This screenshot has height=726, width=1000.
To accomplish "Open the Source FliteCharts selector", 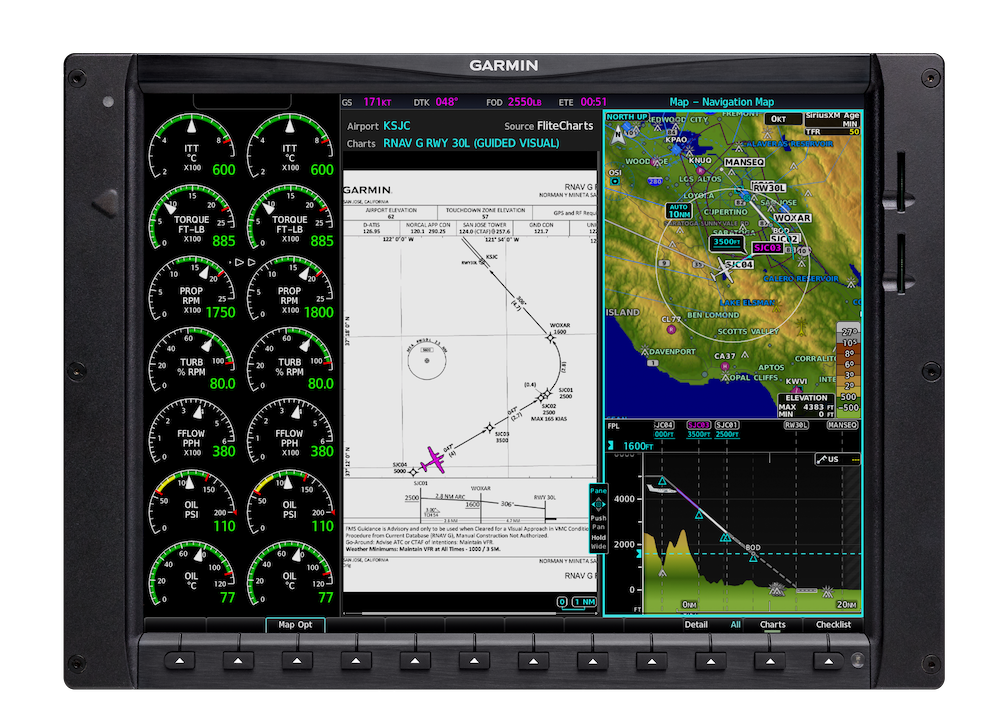I will tap(548, 126).
